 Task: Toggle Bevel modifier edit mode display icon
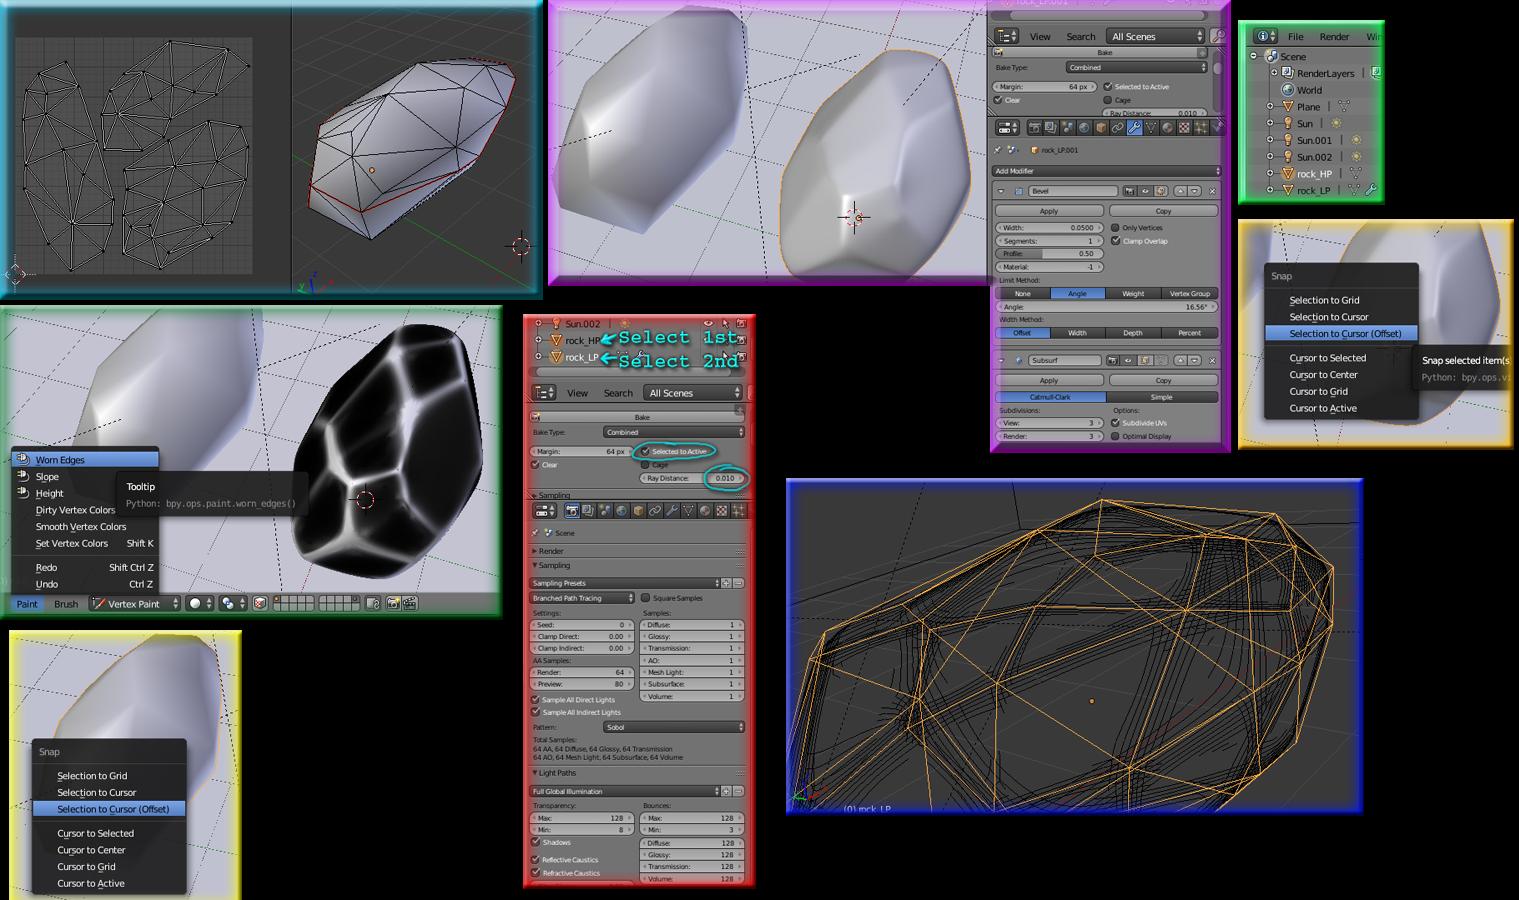click(1161, 190)
